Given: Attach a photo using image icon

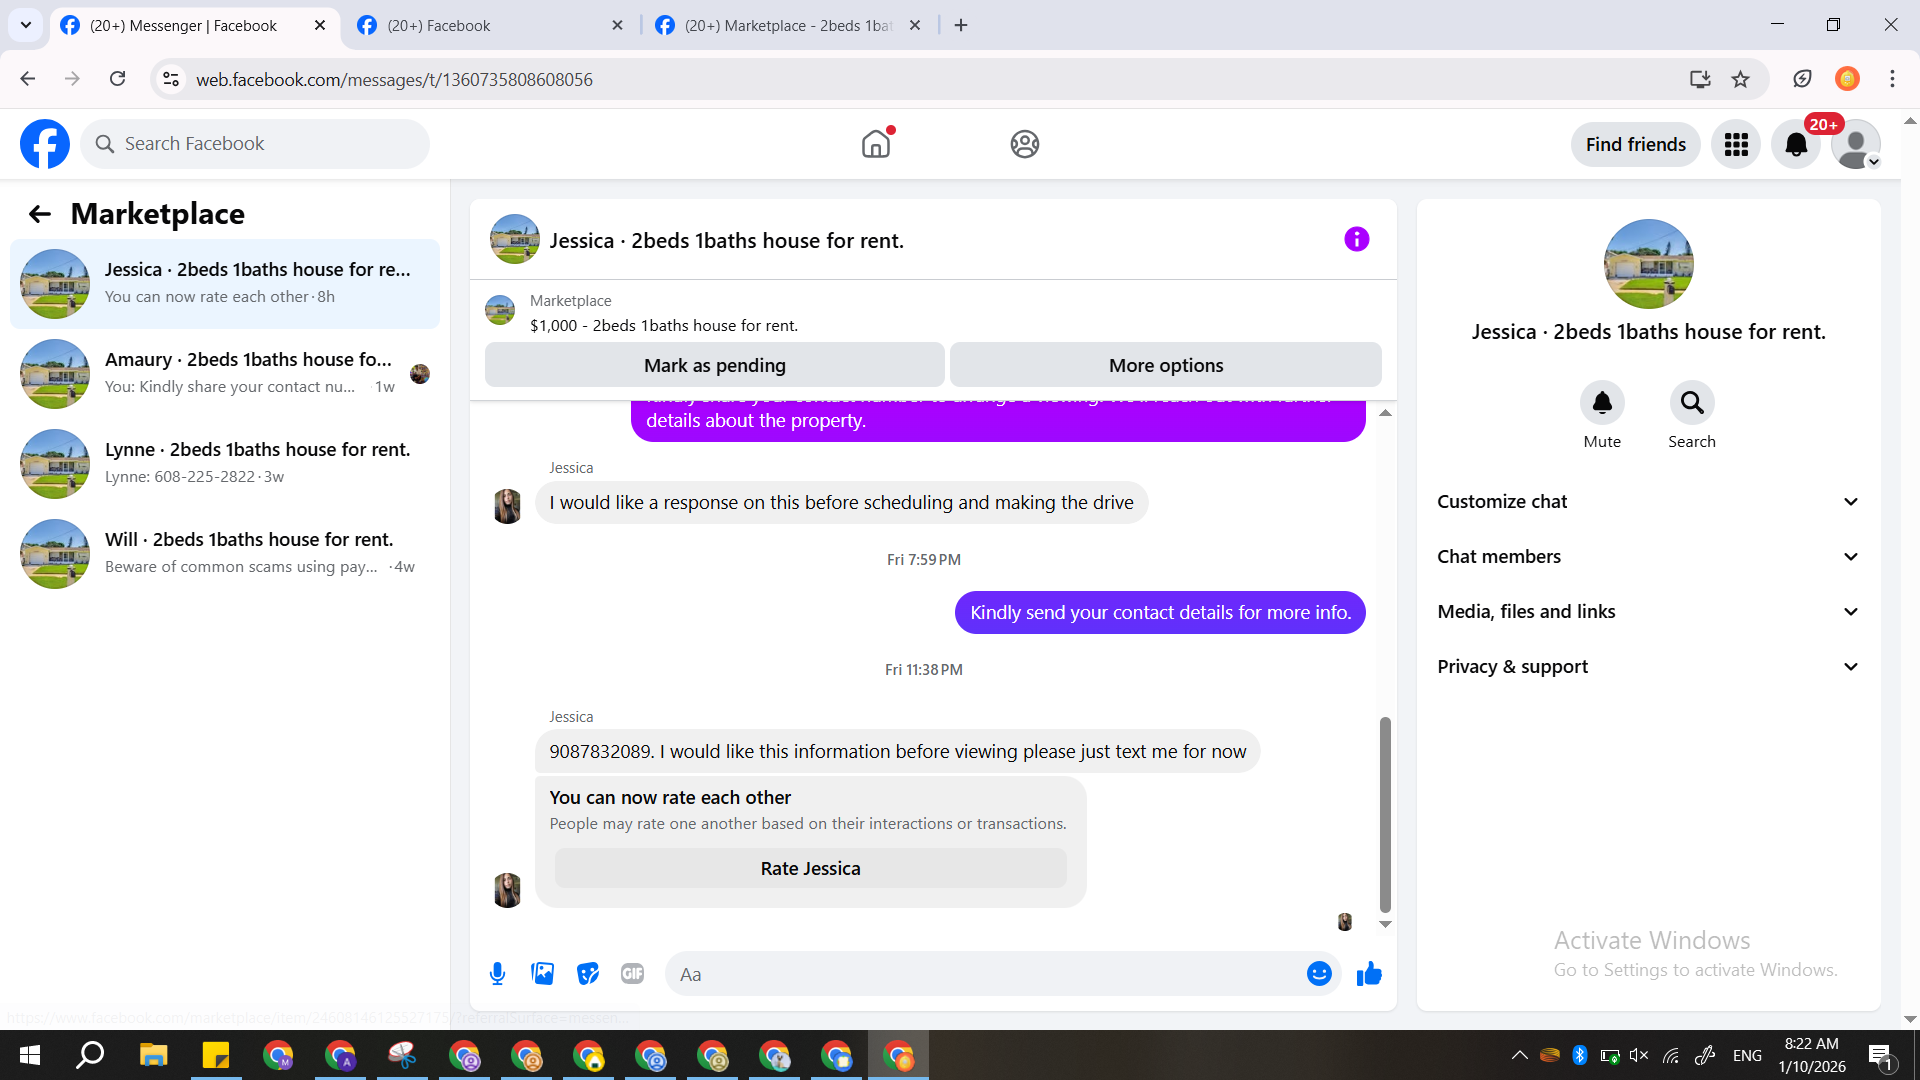Looking at the screenshot, I should pyautogui.click(x=542, y=974).
